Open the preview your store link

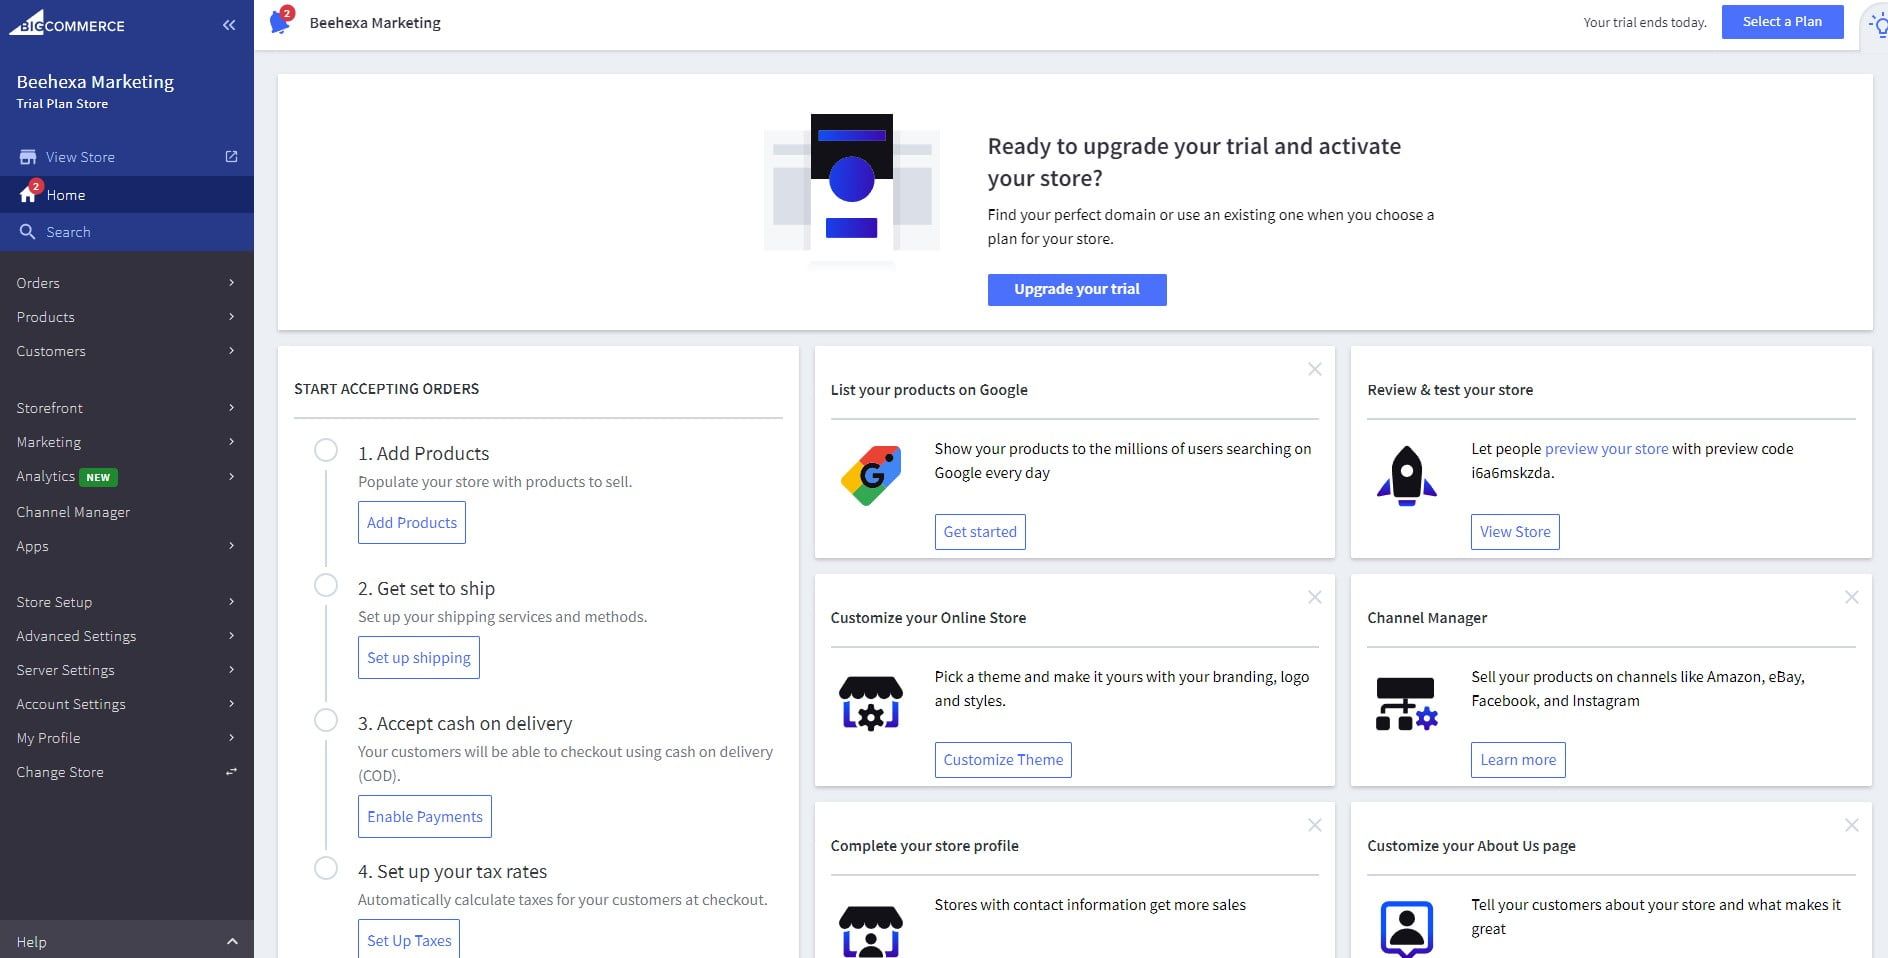(x=1606, y=448)
